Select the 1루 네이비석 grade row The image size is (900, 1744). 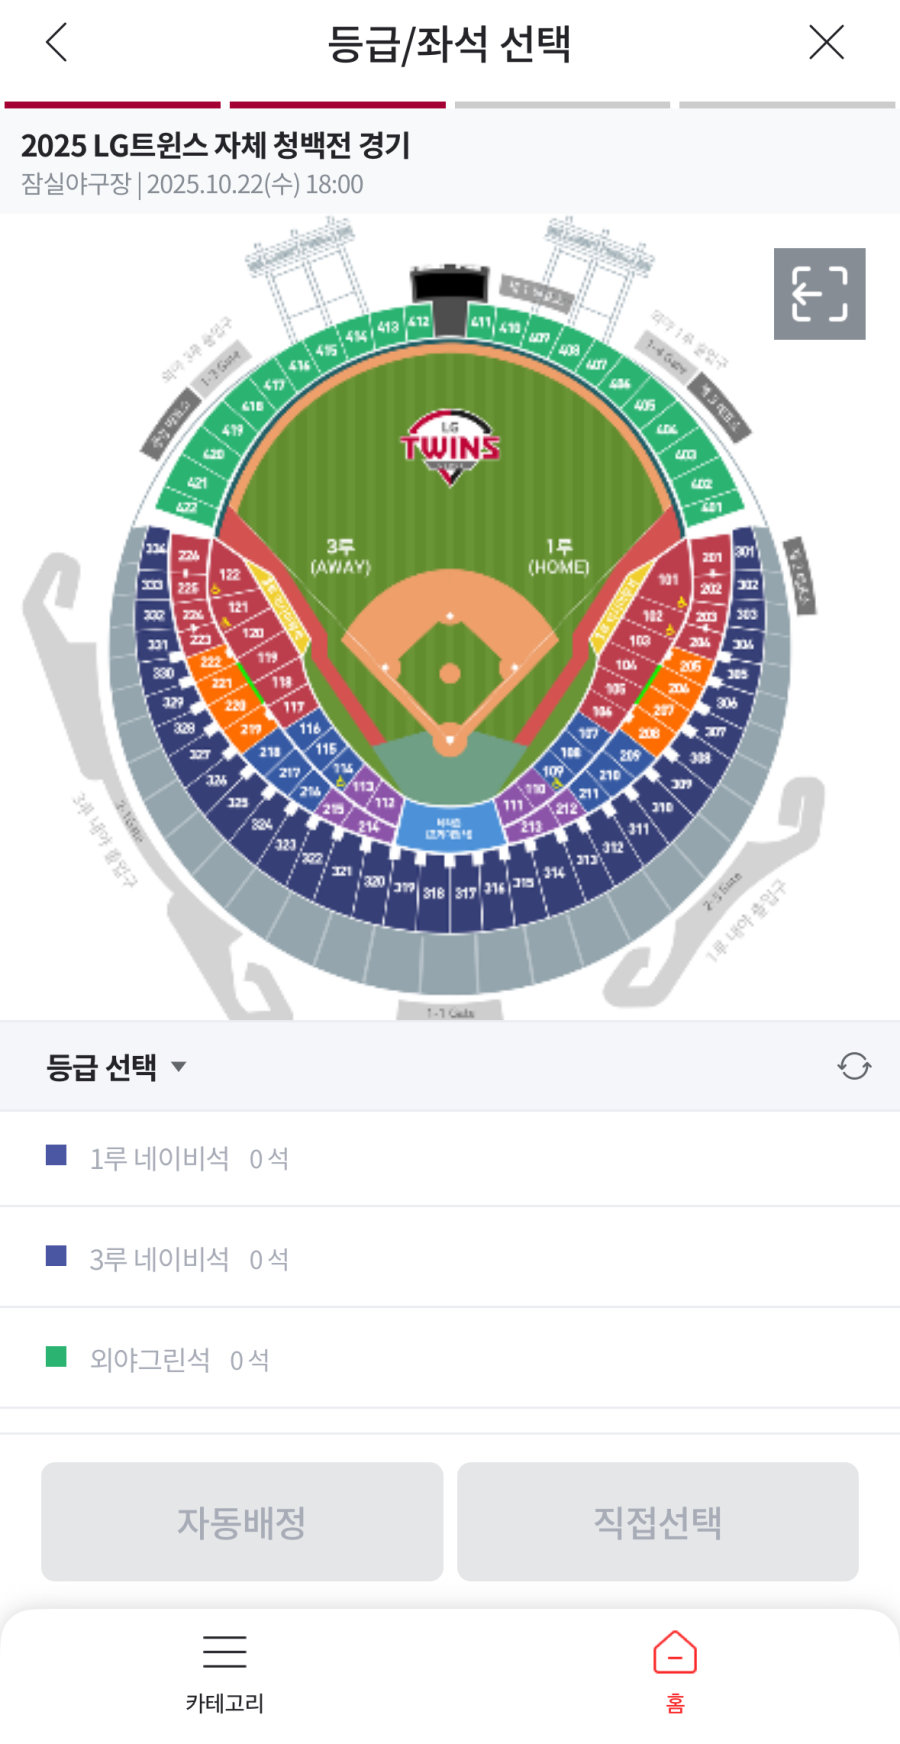coord(450,1158)
